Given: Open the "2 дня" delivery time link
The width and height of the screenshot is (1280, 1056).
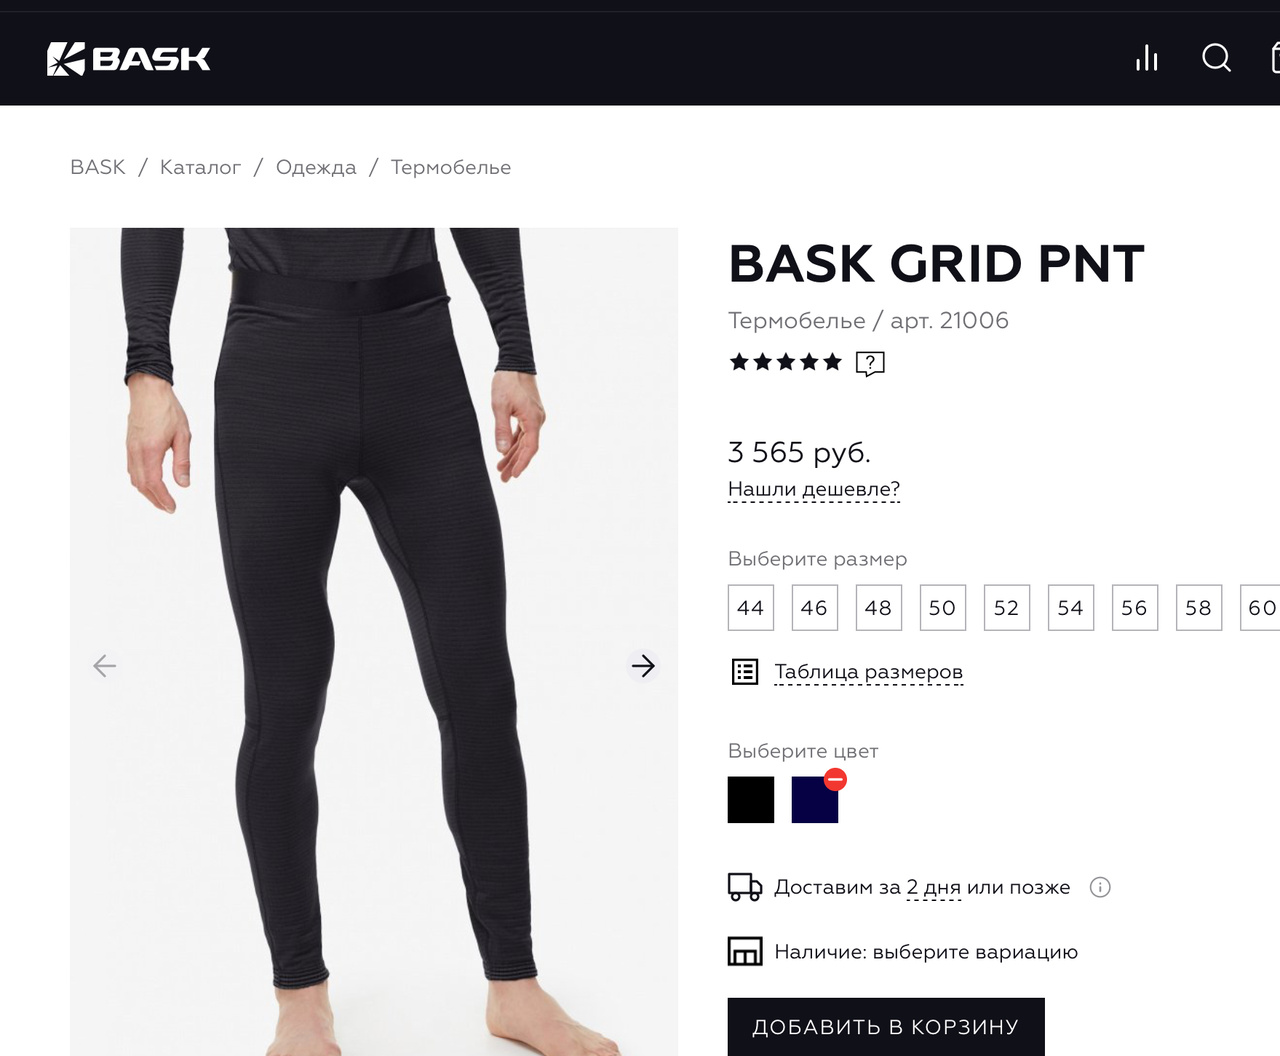Looking at the screenshot, I should [934, 888].
